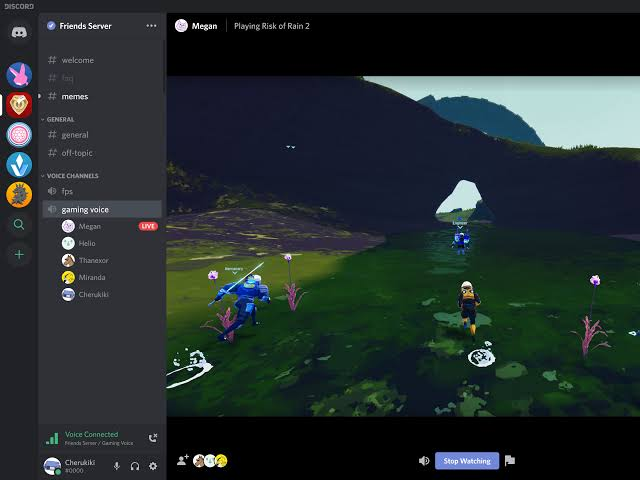Disconnect from voice using phone icon
Image resolution: width=640 pixels, height=480 pixels.
tap(153, 438)
